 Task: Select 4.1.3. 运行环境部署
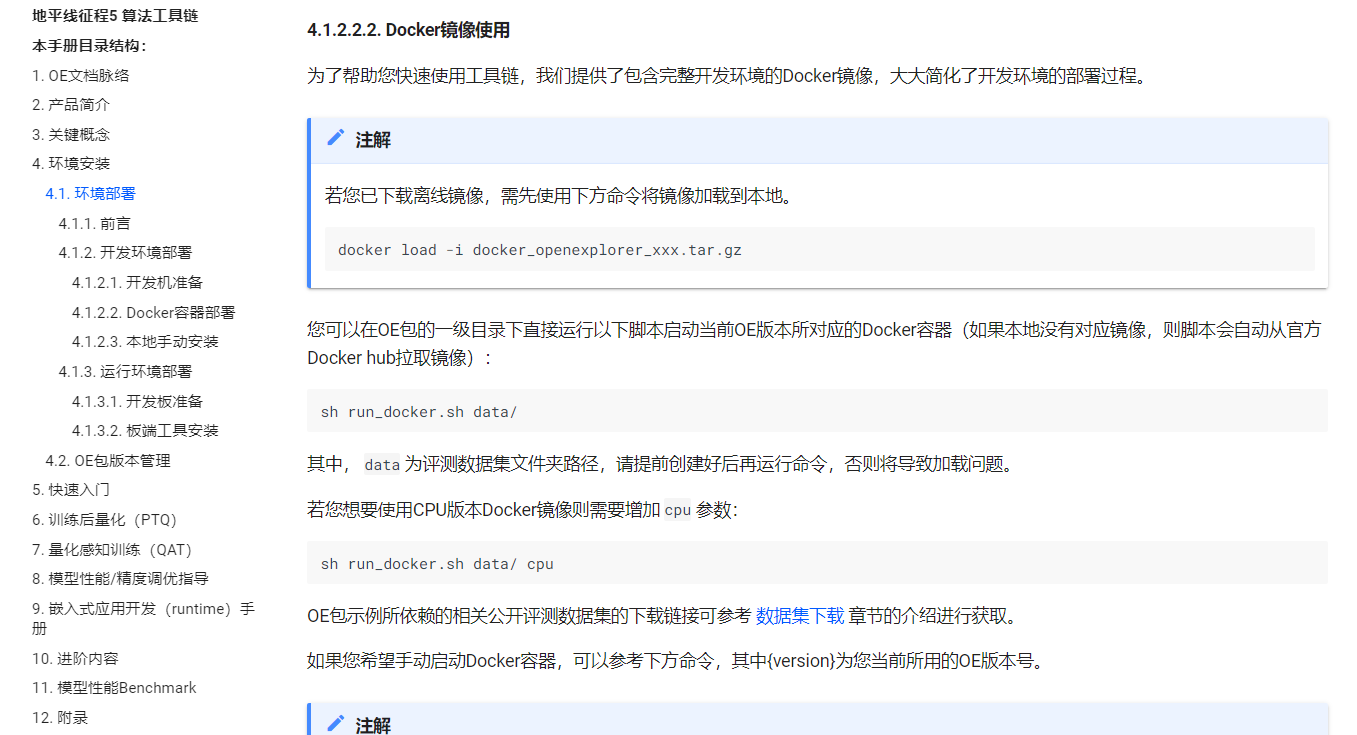click(125, 371)
